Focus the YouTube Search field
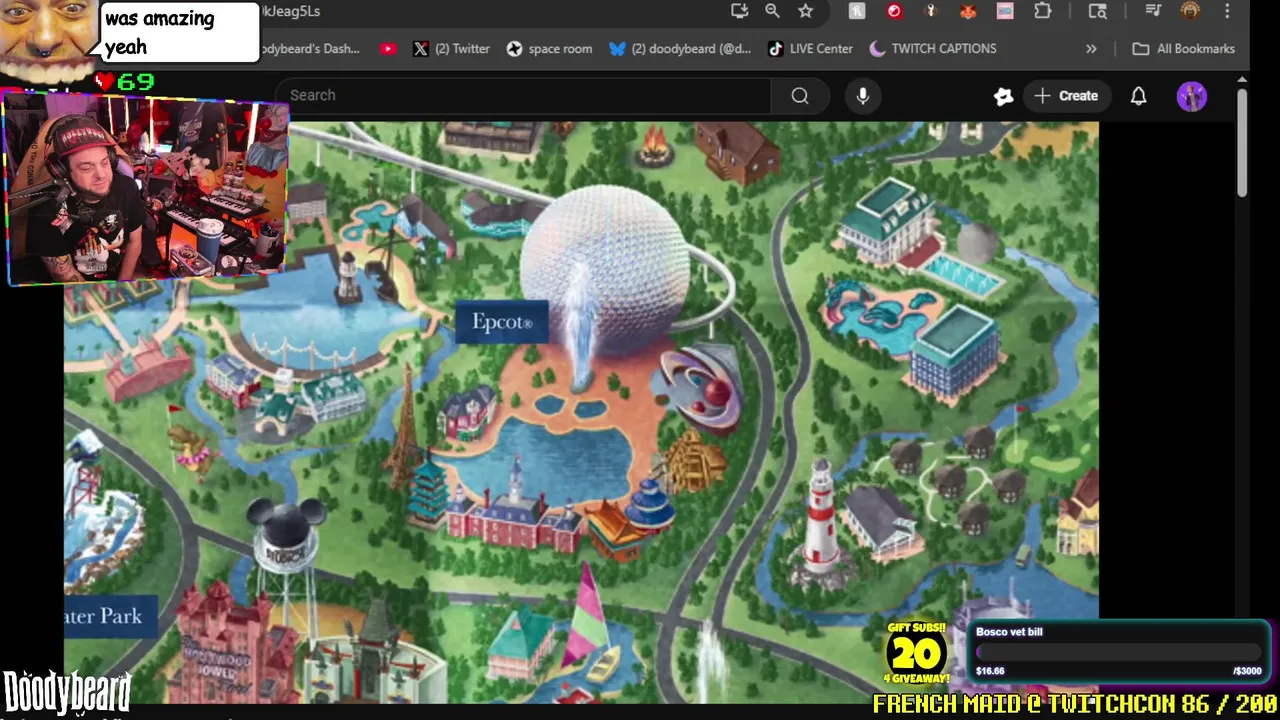This screenshot has height=720, width=1280. click(x=523, y=95)
